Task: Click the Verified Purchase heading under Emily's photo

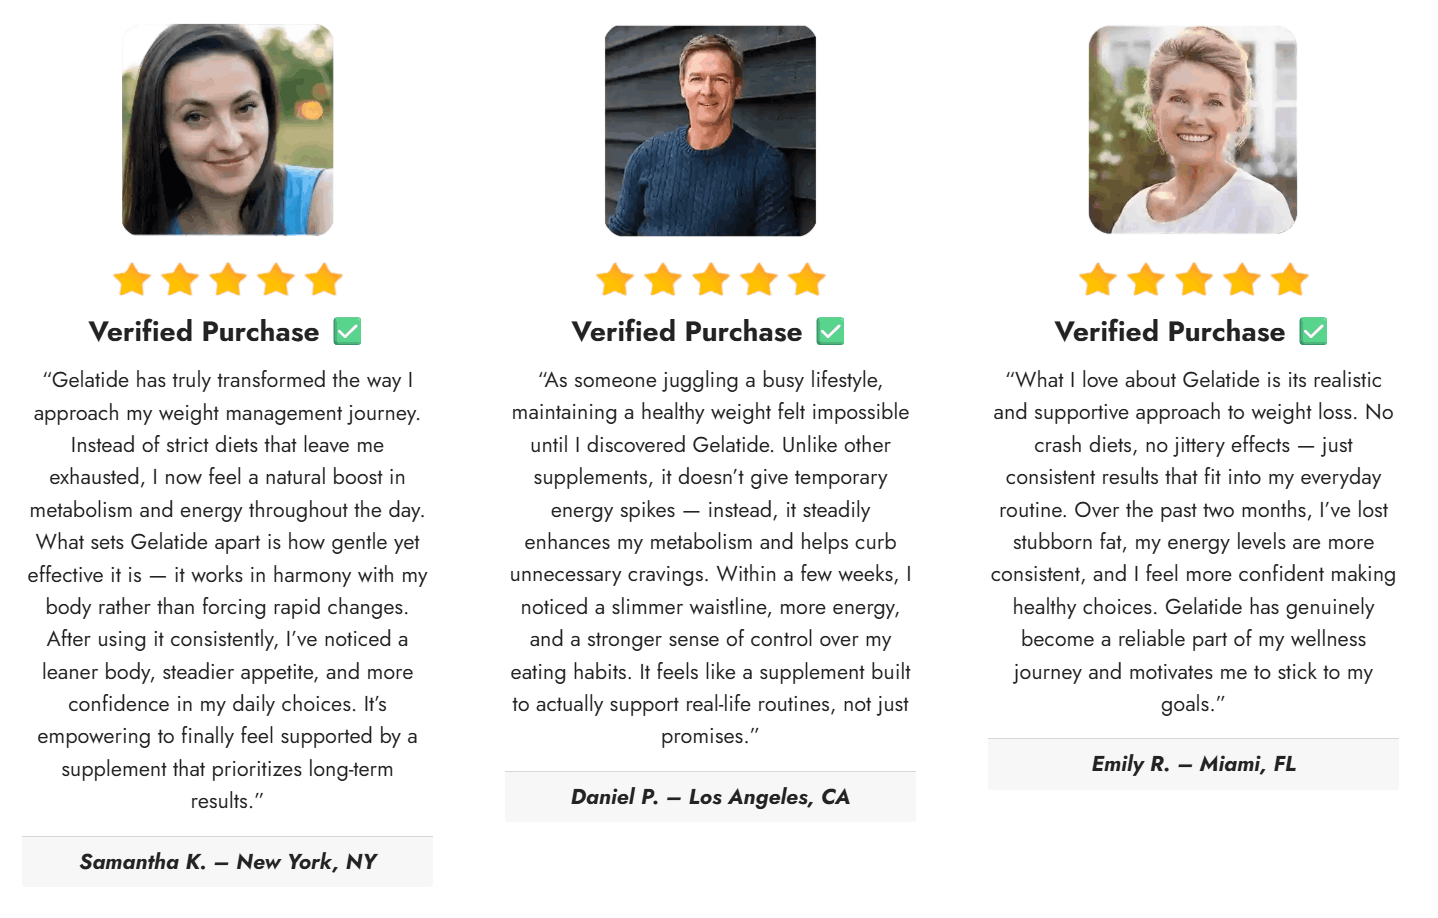Action: point(1170,332)
